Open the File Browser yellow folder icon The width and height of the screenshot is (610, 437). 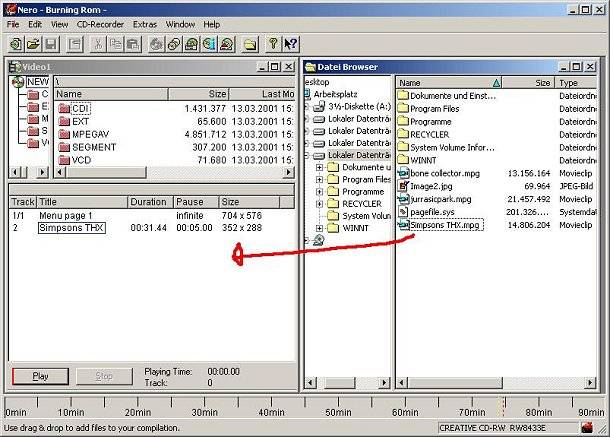pyautogui.click(x=250, y=44)
